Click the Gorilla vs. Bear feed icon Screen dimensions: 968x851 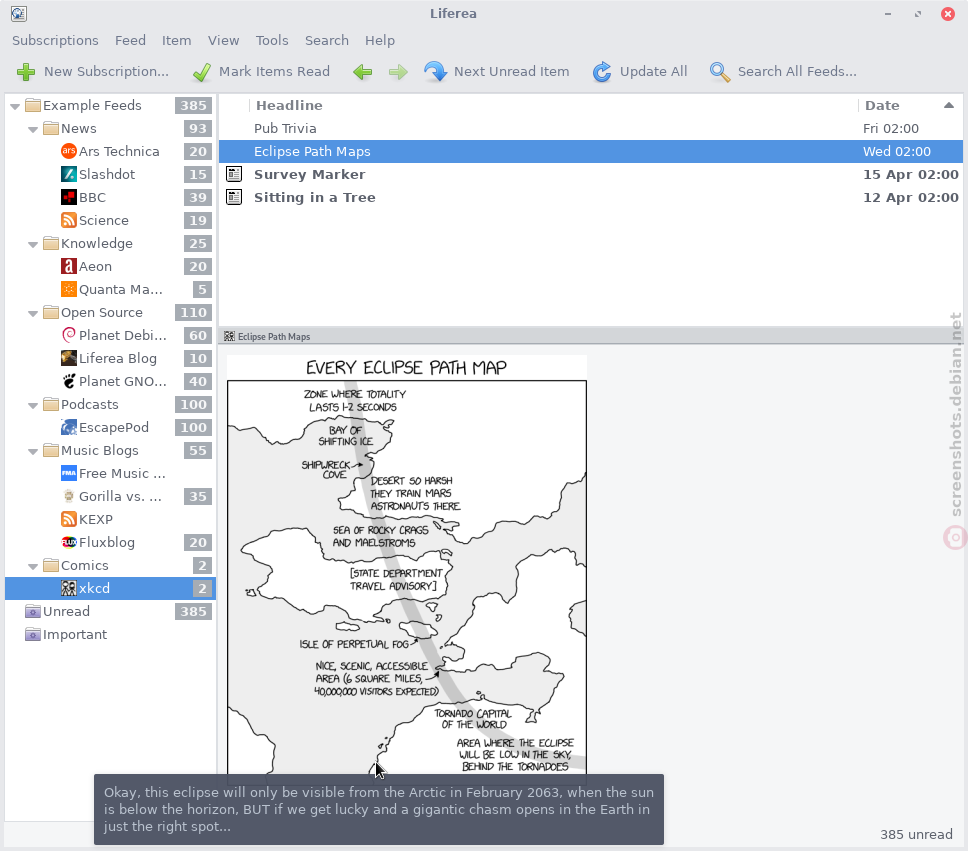[x=69, y=496]
